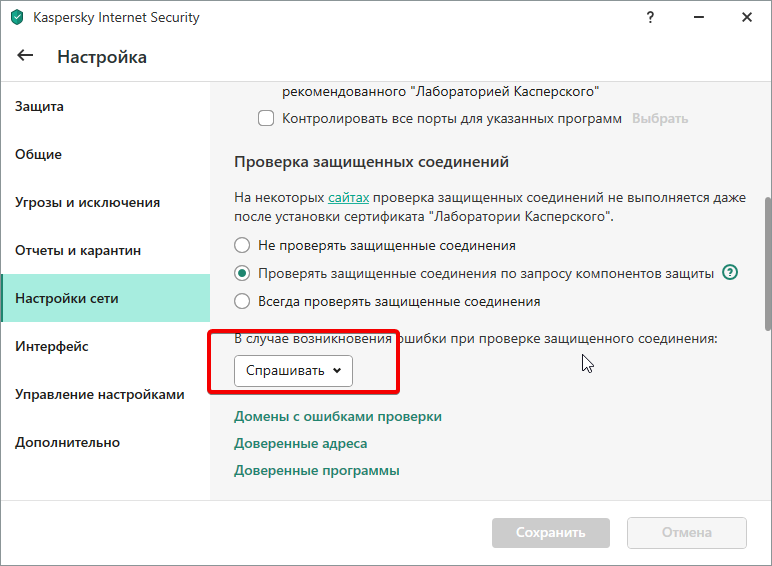
Task: Select 'Настройки сети' in sidebar
Action: pos(105,298)
